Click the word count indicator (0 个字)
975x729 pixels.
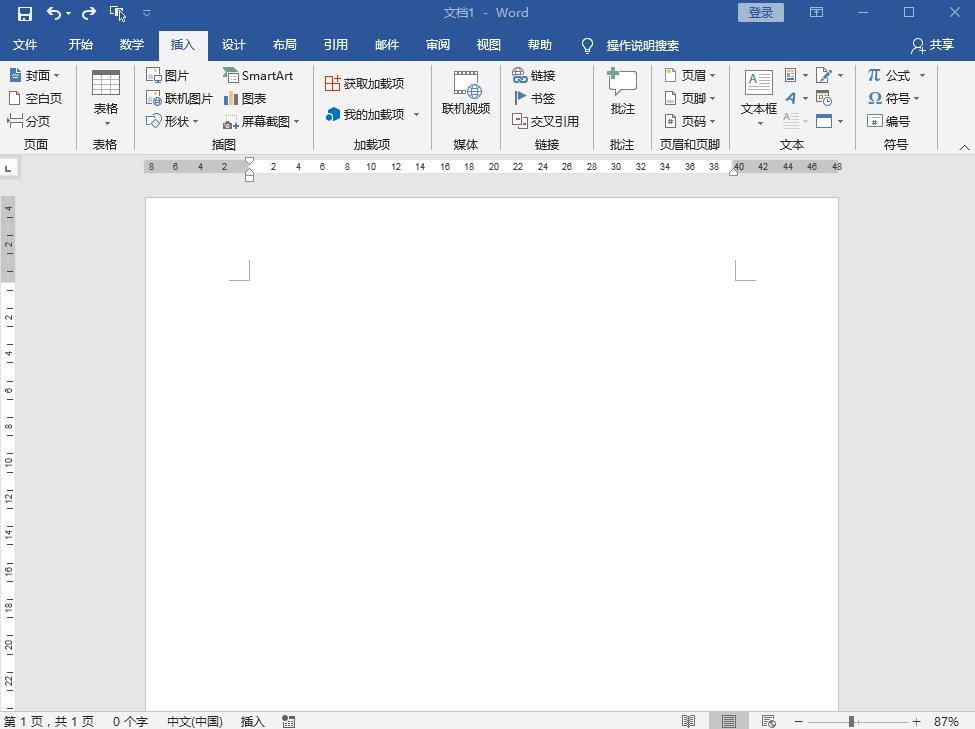pyautogui.click(x=129, y=720)
